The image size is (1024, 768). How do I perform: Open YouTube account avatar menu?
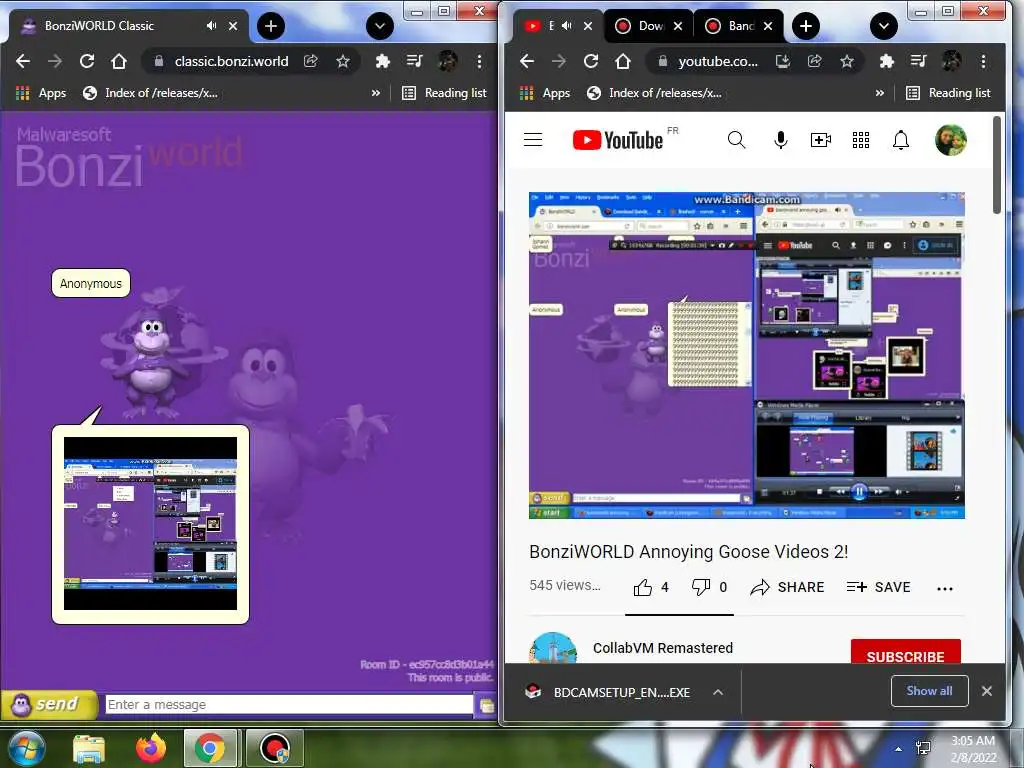click(x=950, y=140)
